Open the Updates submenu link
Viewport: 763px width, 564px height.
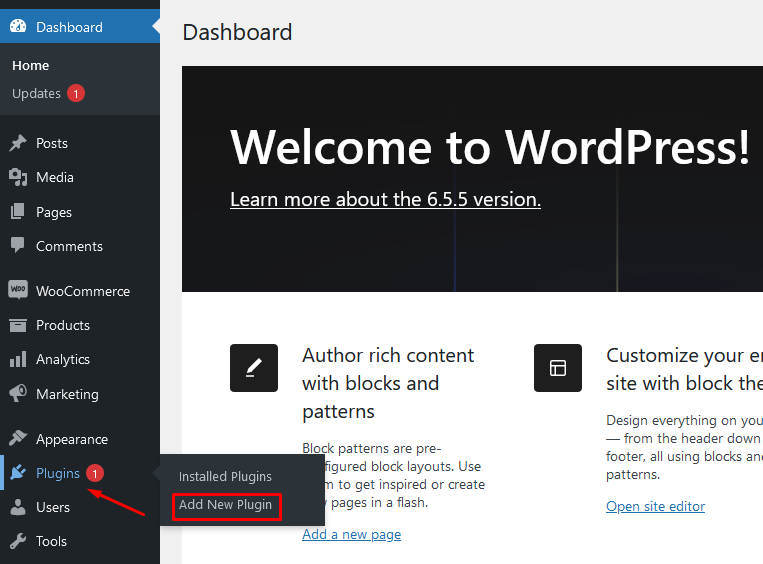[x=37, y=94]
